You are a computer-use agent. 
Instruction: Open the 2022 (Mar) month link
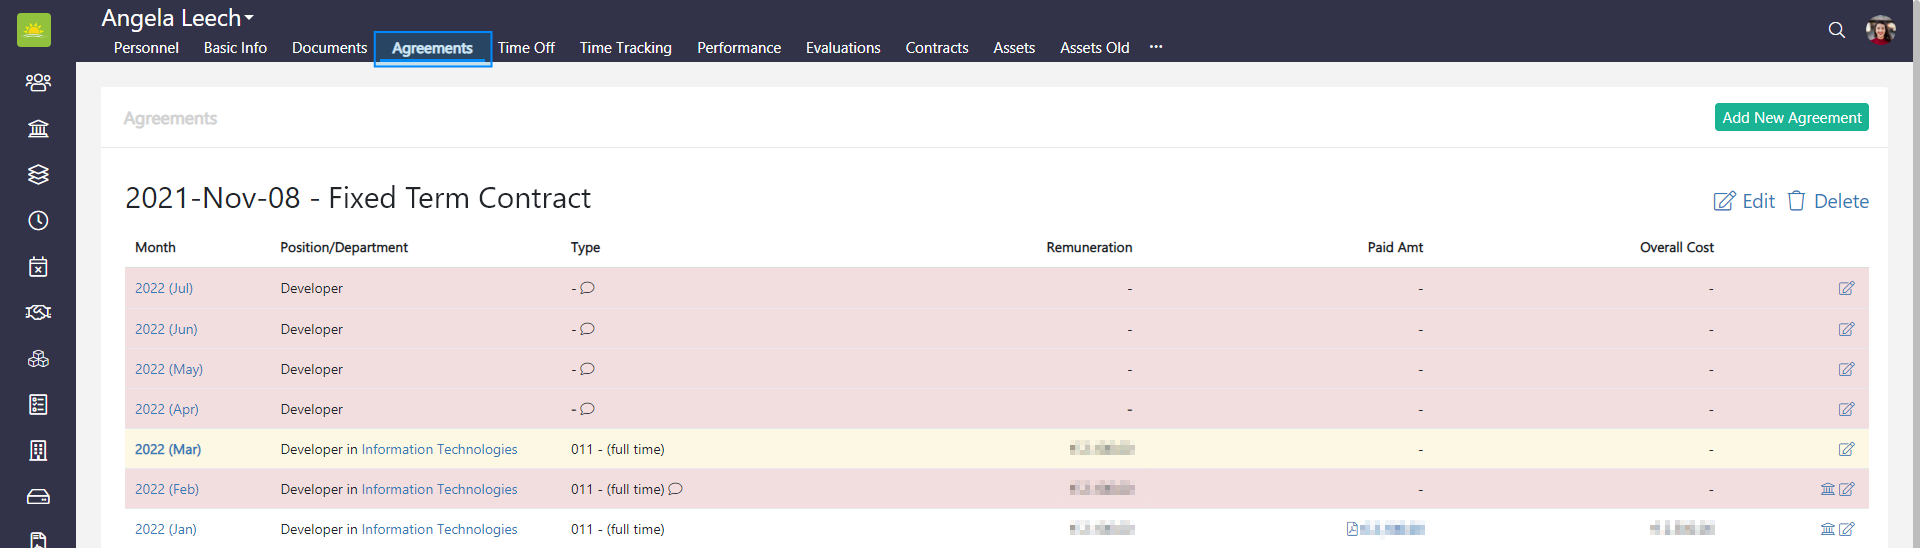168,450
